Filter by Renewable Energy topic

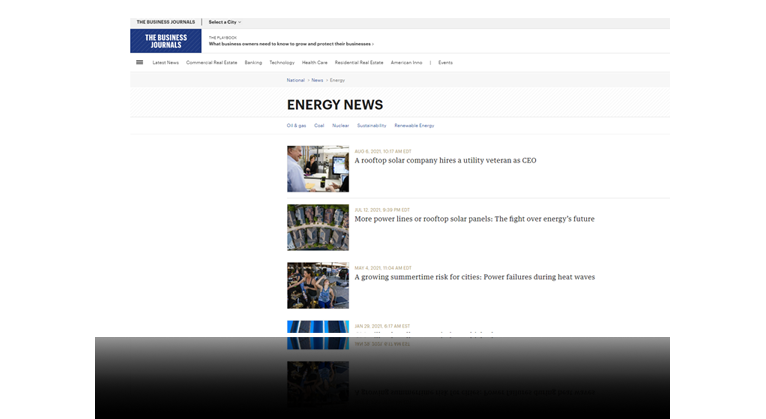[414, 126]
